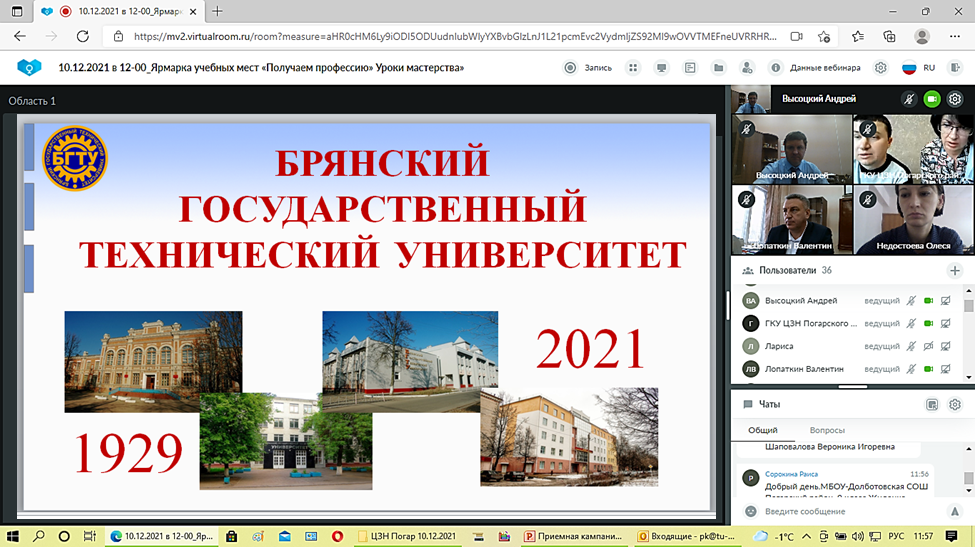Open emoji picker in chat input
Image resolution: width=975 pixels, height=547 pixels.
(x=751, y=512)
